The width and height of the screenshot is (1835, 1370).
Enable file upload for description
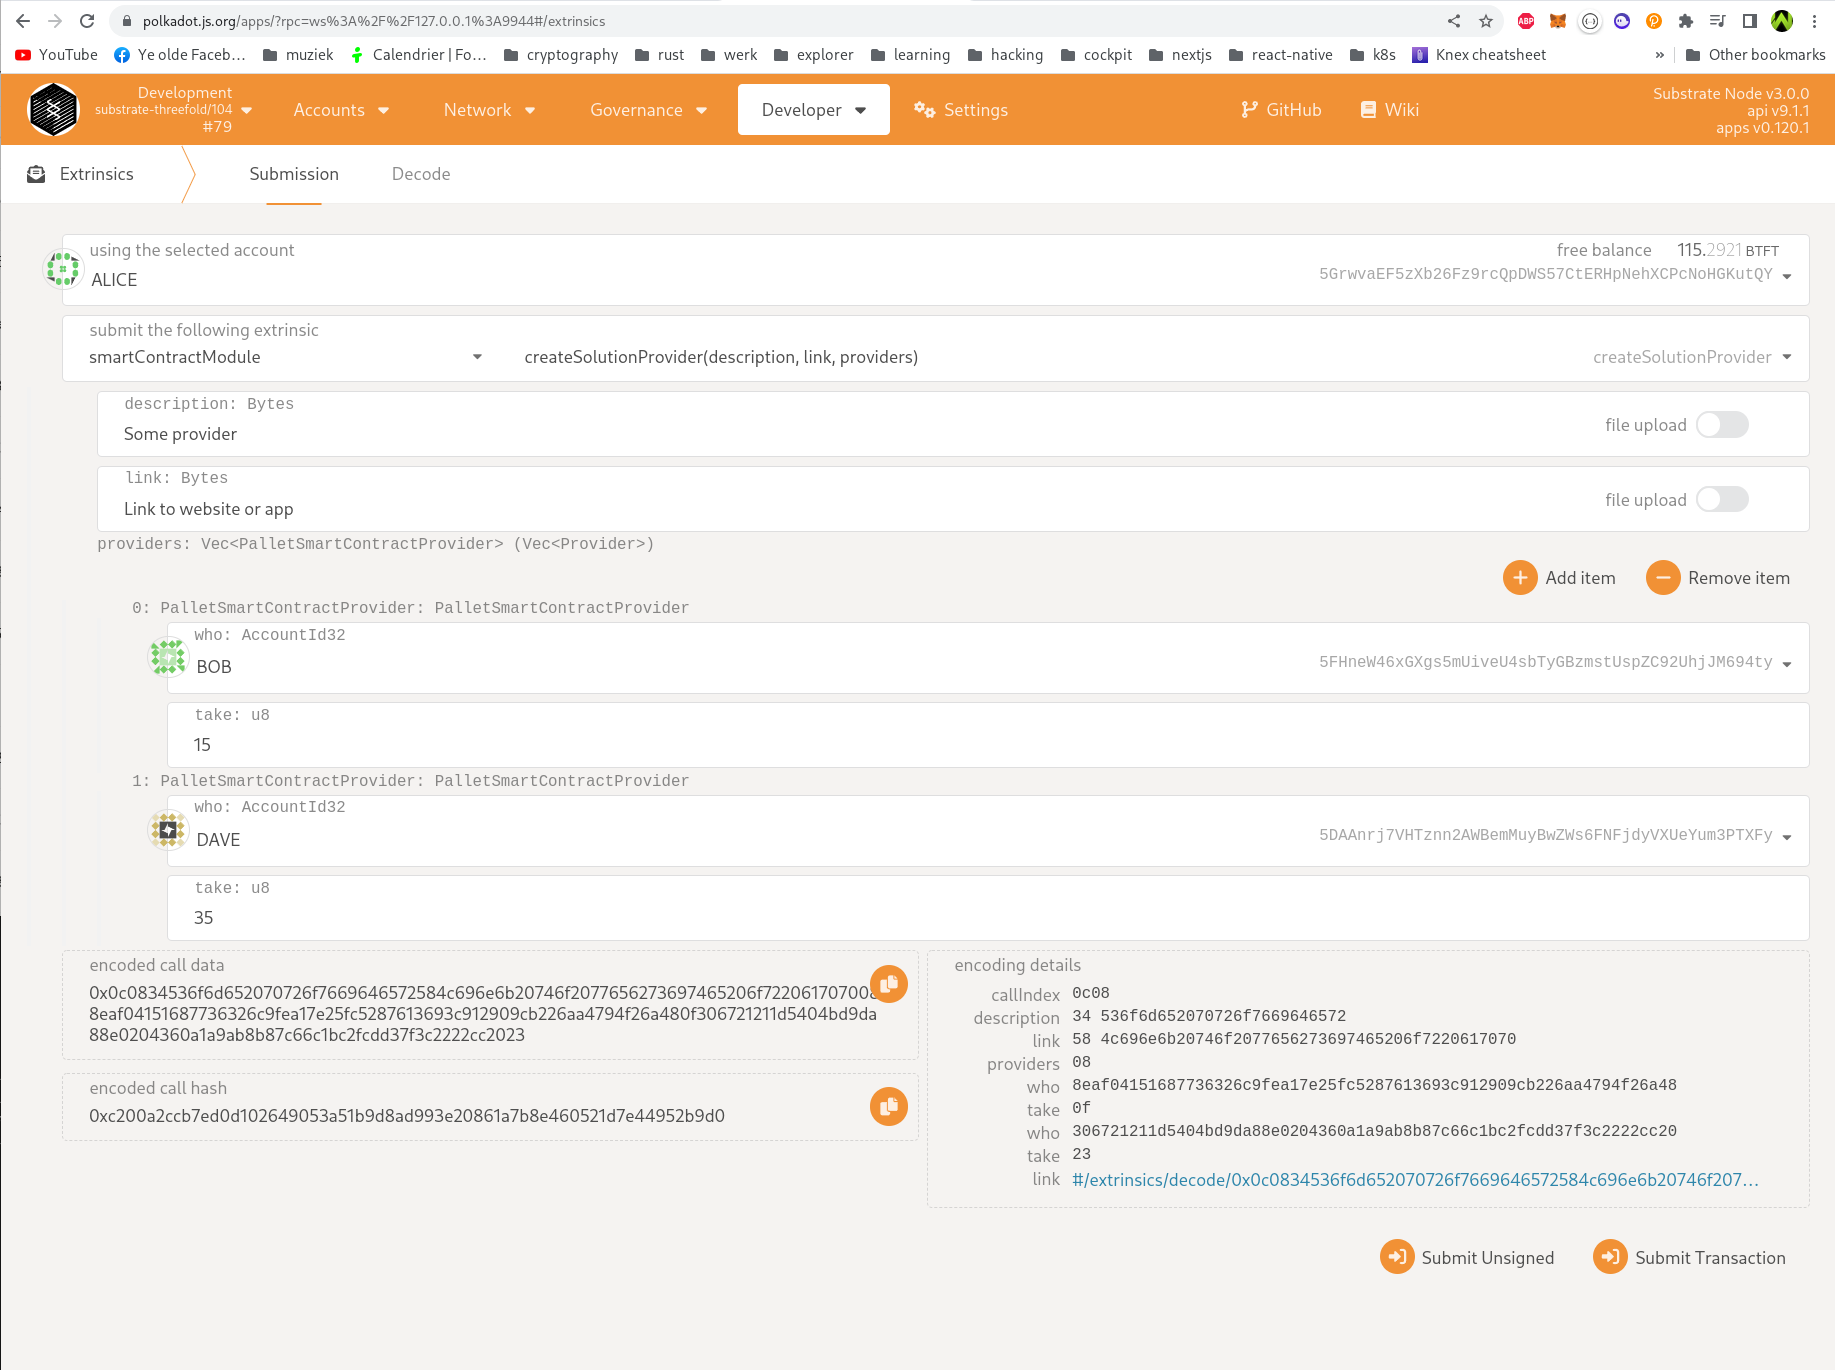coord(1721,425)
